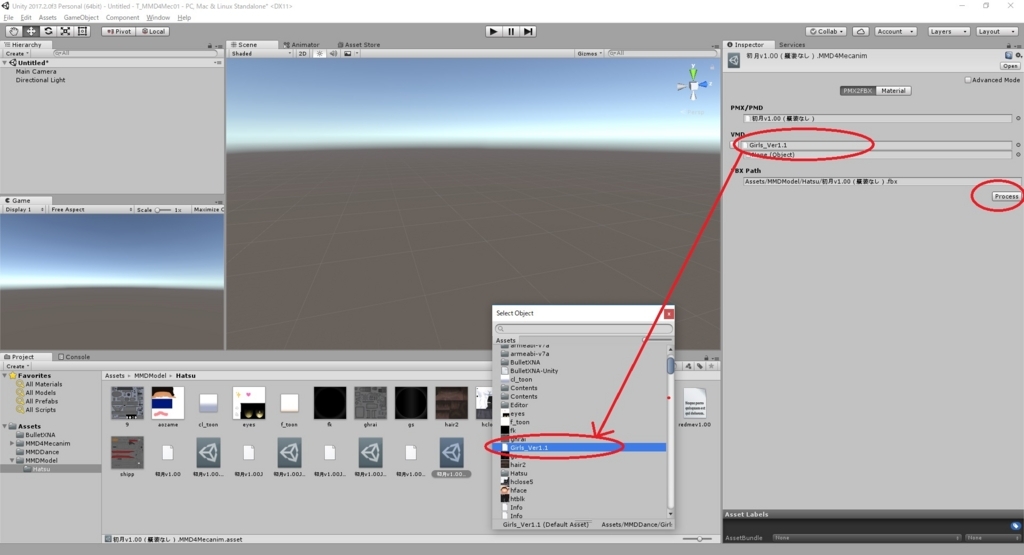
Task: Click search field in Select Object dialog
Action: [x=583, y=328]
